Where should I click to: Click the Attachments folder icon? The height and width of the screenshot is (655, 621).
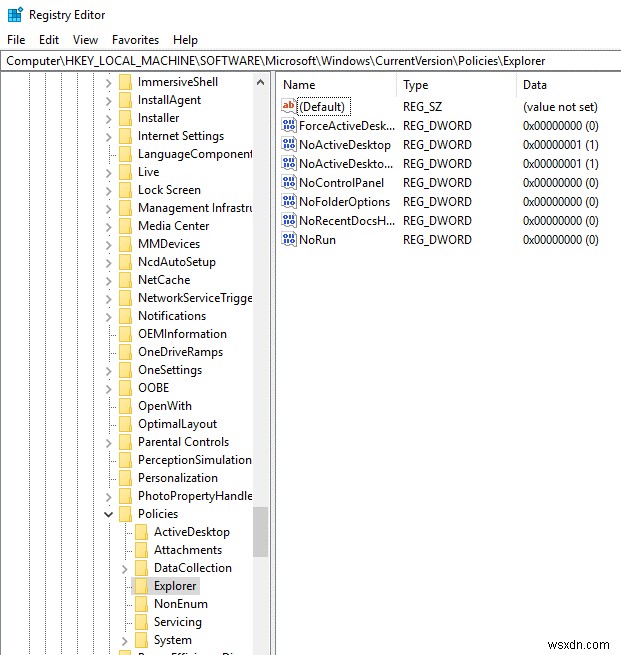[x=142, y=550]
